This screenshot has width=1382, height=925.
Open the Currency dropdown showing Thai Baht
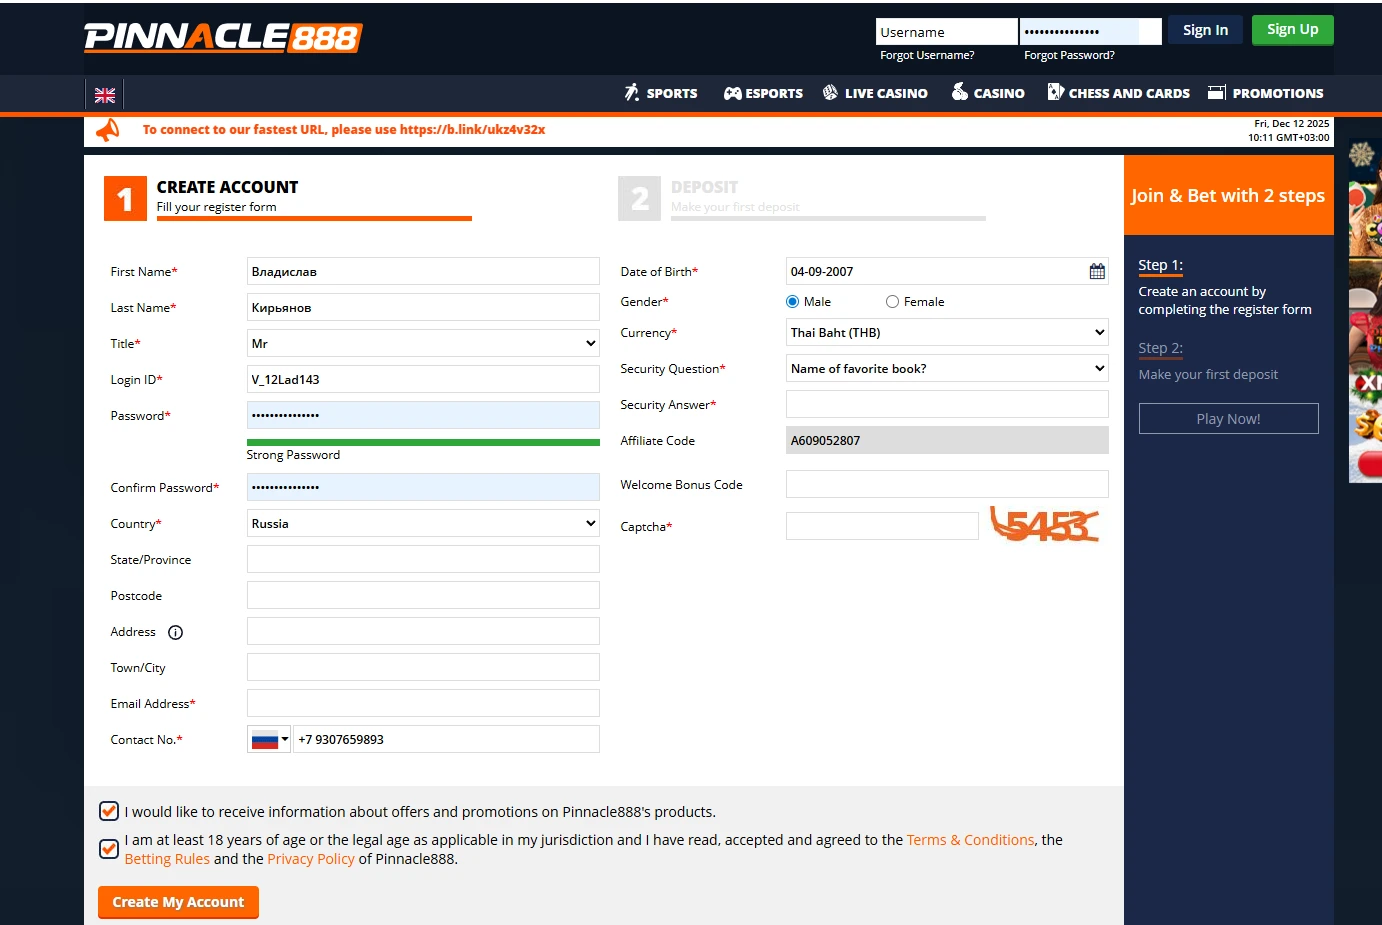(946, 332)
